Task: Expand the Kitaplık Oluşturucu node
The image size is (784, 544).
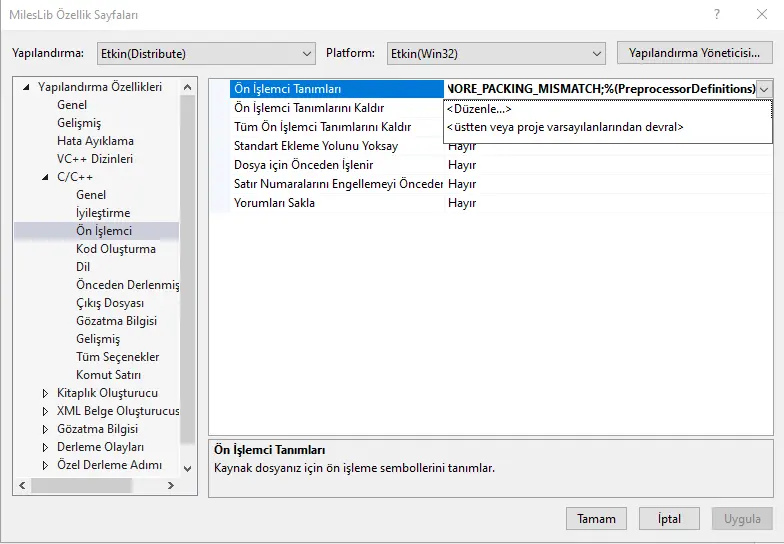Action: click(x=45, y=393)
